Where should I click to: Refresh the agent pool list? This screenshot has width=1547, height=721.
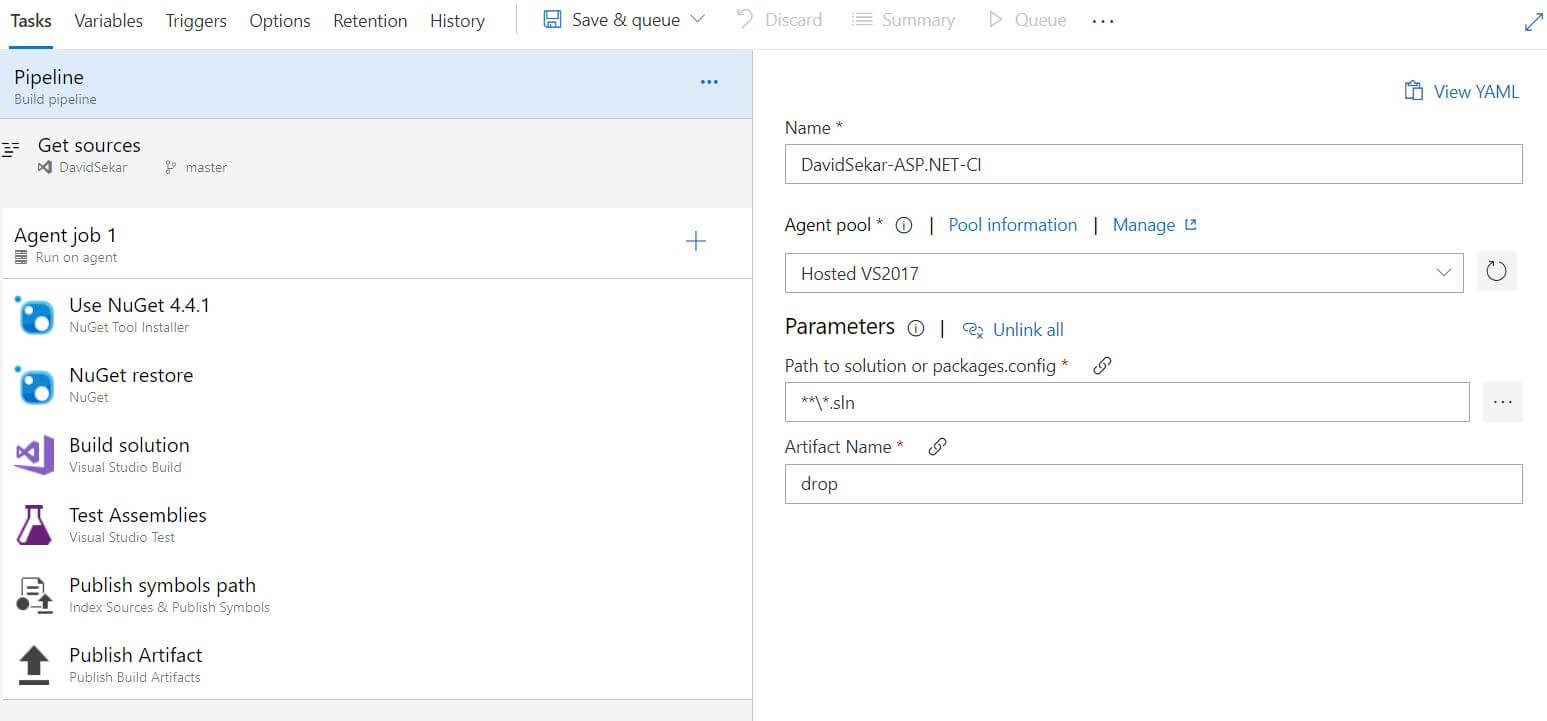(x=1496, y=272)
